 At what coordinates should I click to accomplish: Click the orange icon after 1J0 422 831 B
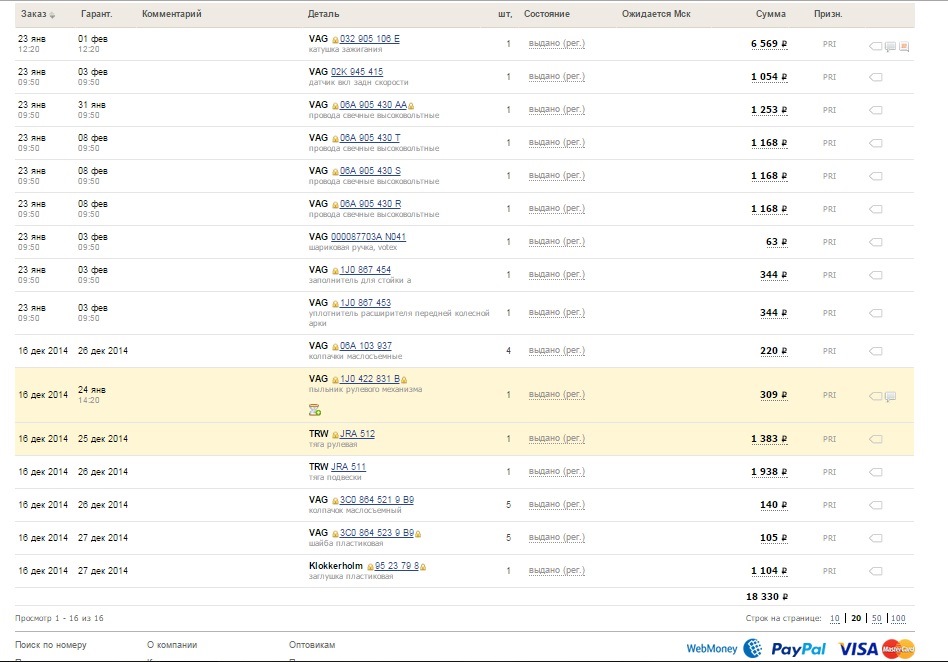[x=404, y=380]
